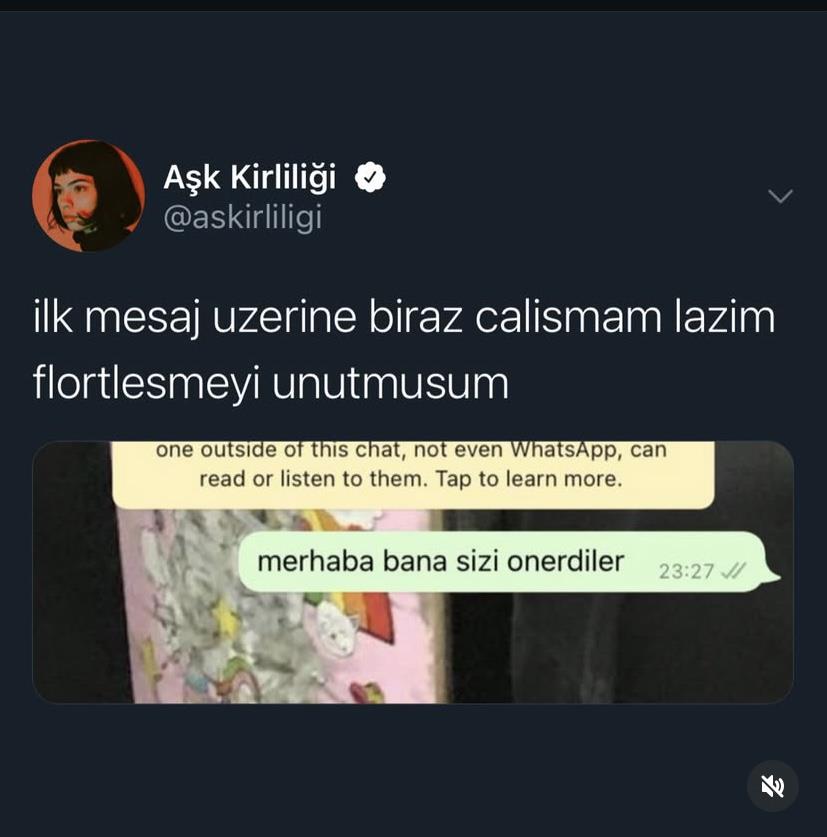This screenshot has height=837, width=827.
Task: Tap the yellow encryption notice banner
Action: (x=413, y=475)
